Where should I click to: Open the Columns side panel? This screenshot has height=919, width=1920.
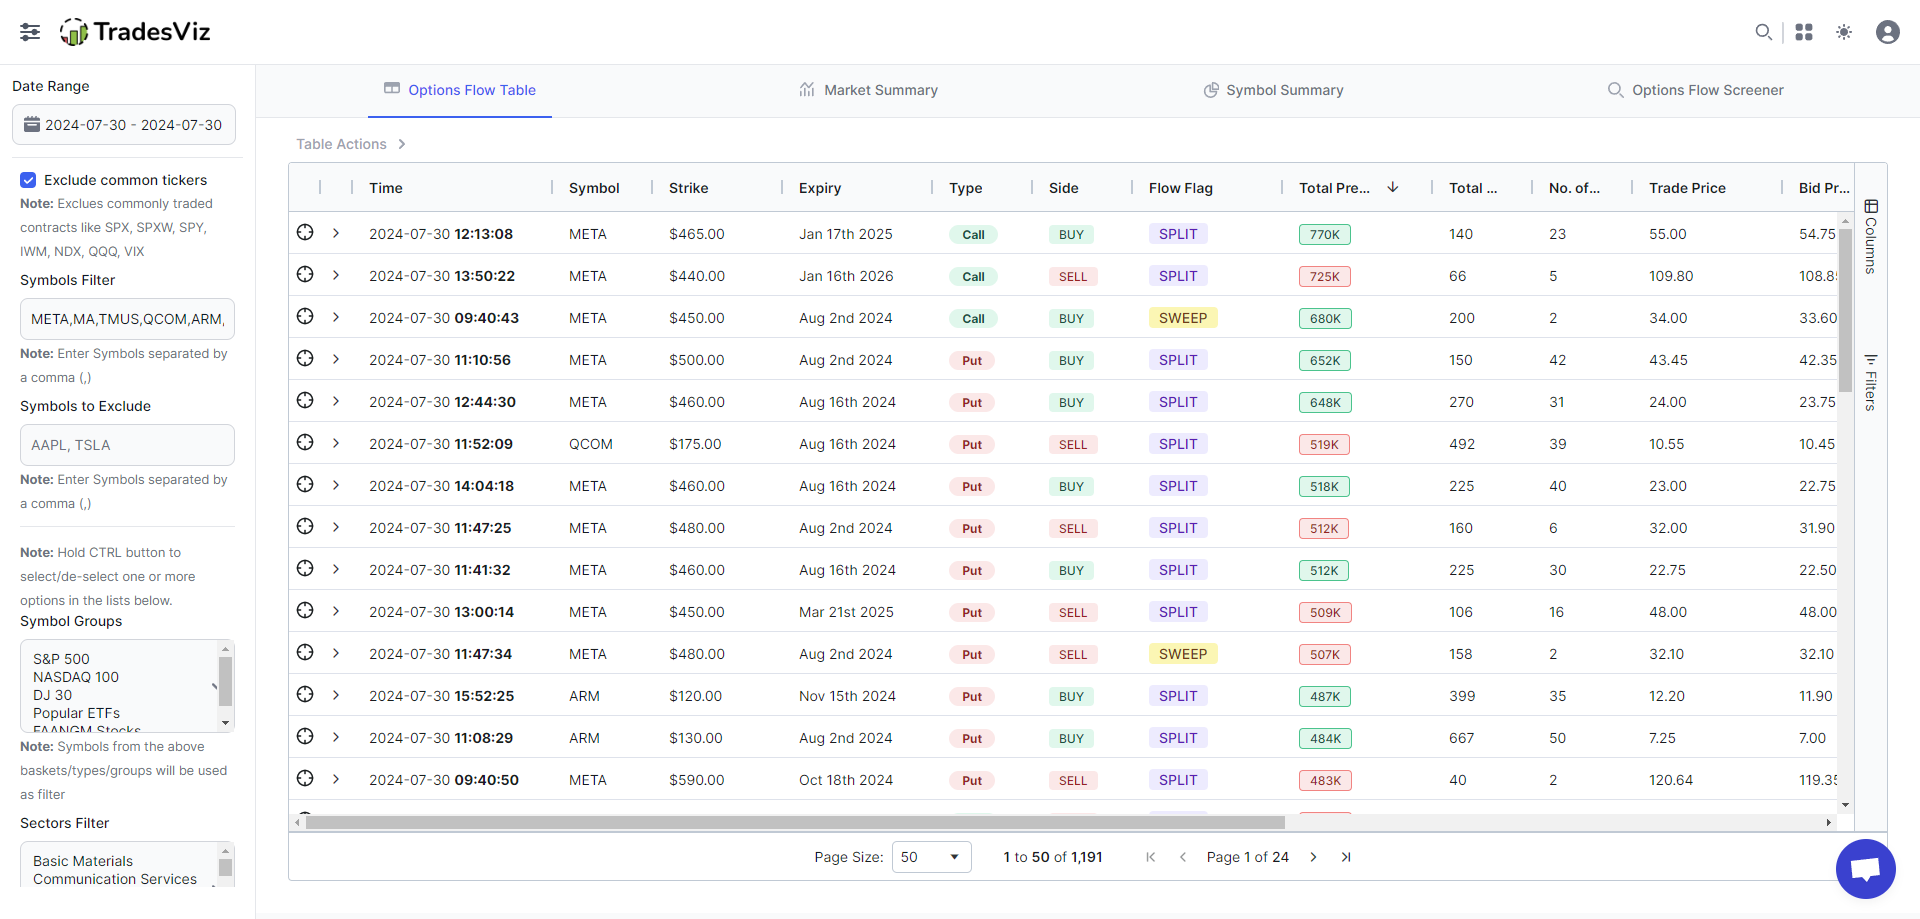(x=1871, y=237)
